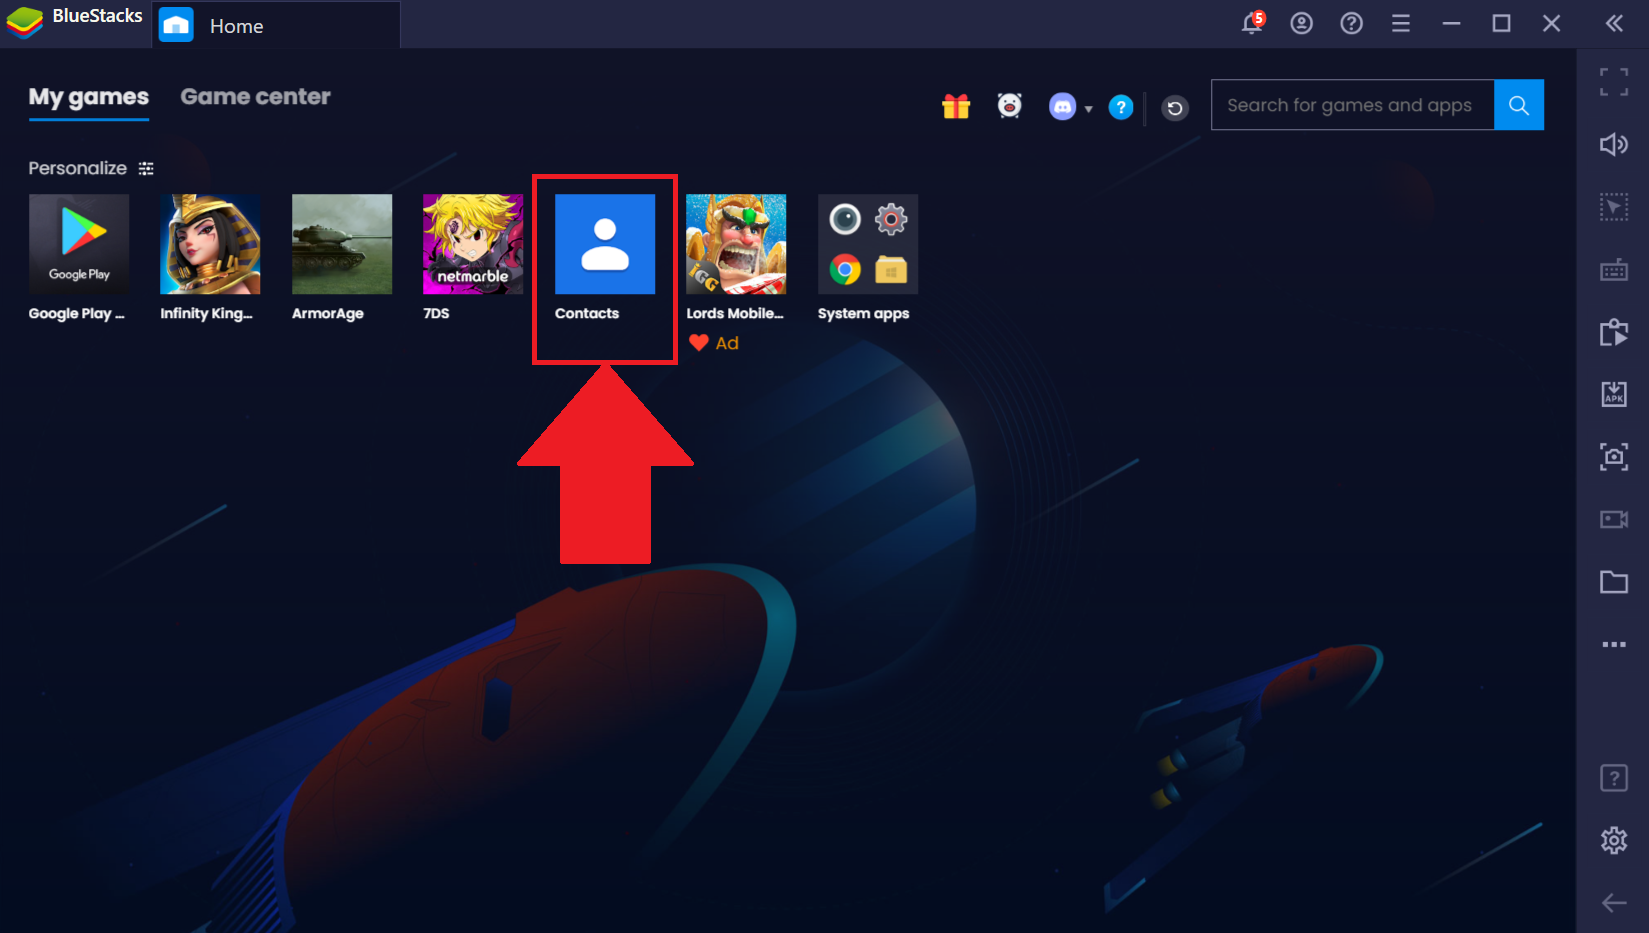Click the refresh circular arrow icon
Image resolution: width=1649 pixels, height=933 pixels.
[1175, 107]
